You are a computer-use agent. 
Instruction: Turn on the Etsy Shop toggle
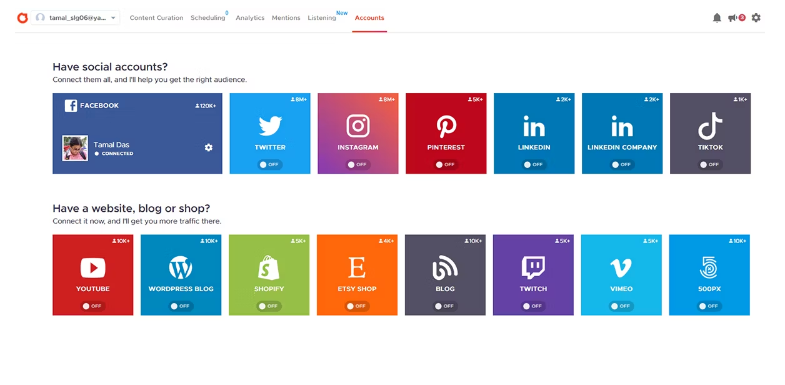click(357, 306)
